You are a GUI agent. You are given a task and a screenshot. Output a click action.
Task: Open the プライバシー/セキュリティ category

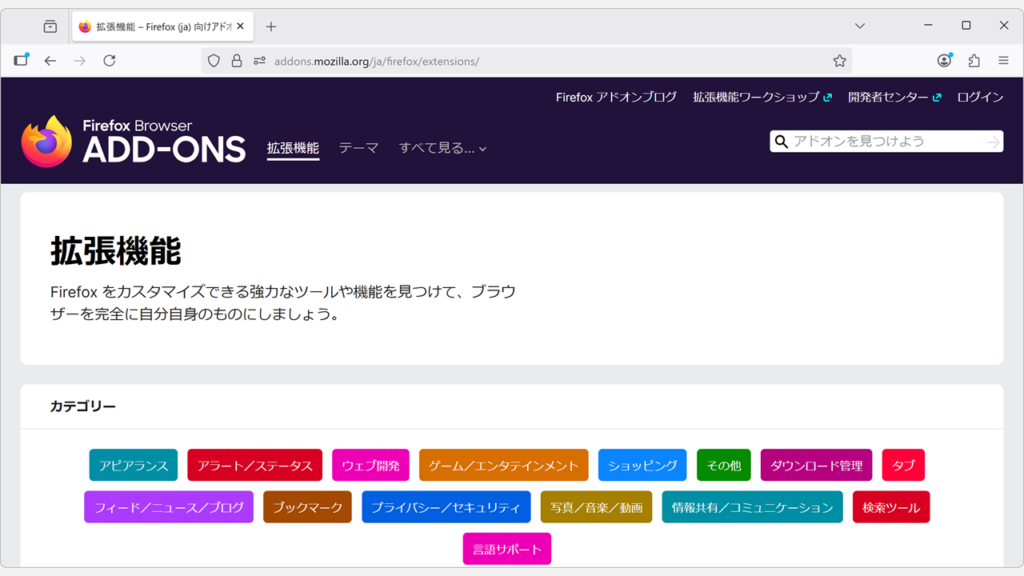pos(446,507)
